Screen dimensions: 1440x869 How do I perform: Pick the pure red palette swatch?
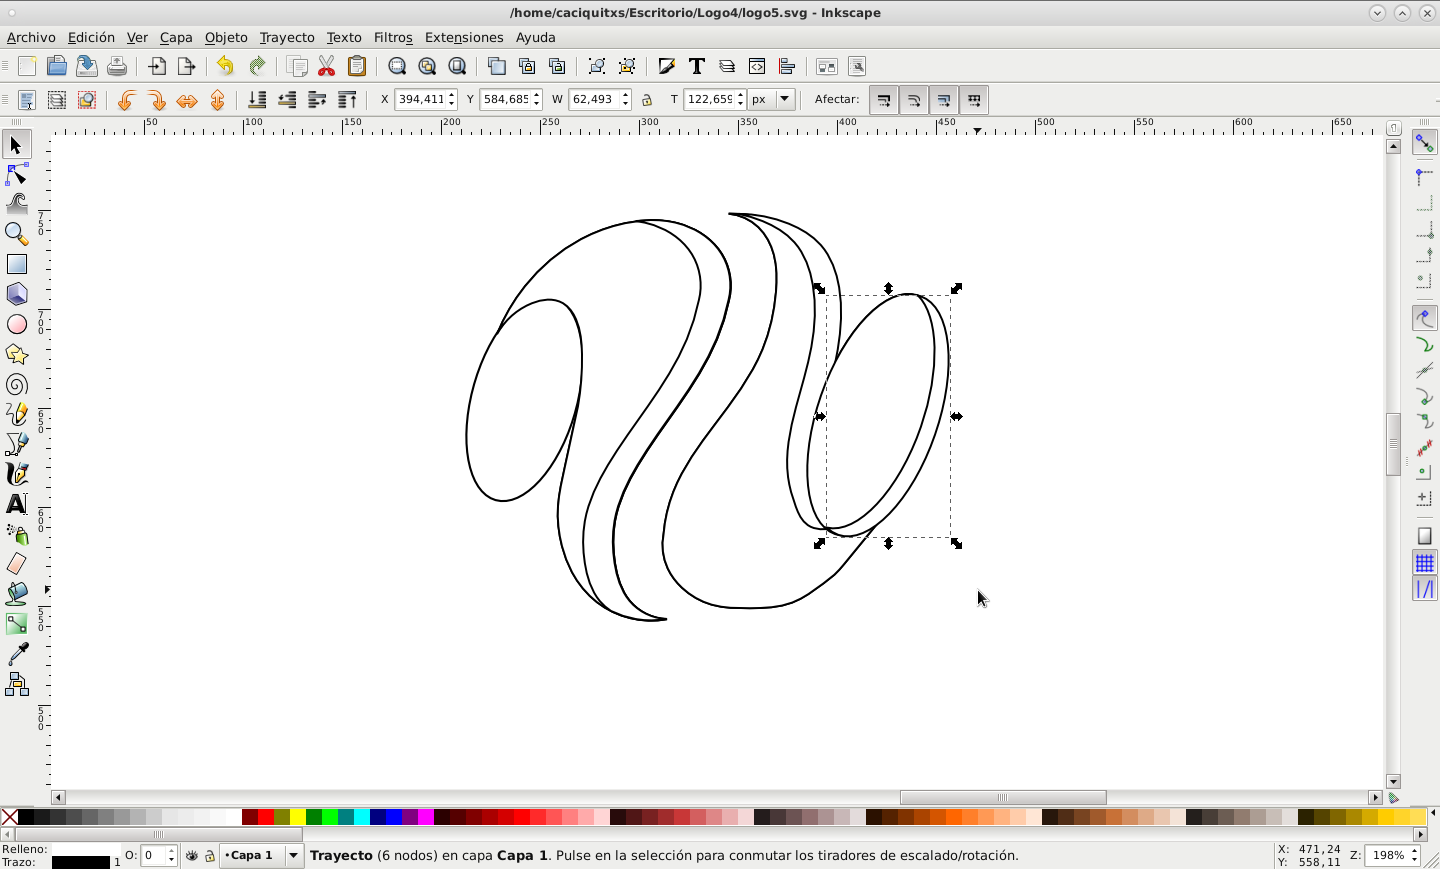coord(266,817)
